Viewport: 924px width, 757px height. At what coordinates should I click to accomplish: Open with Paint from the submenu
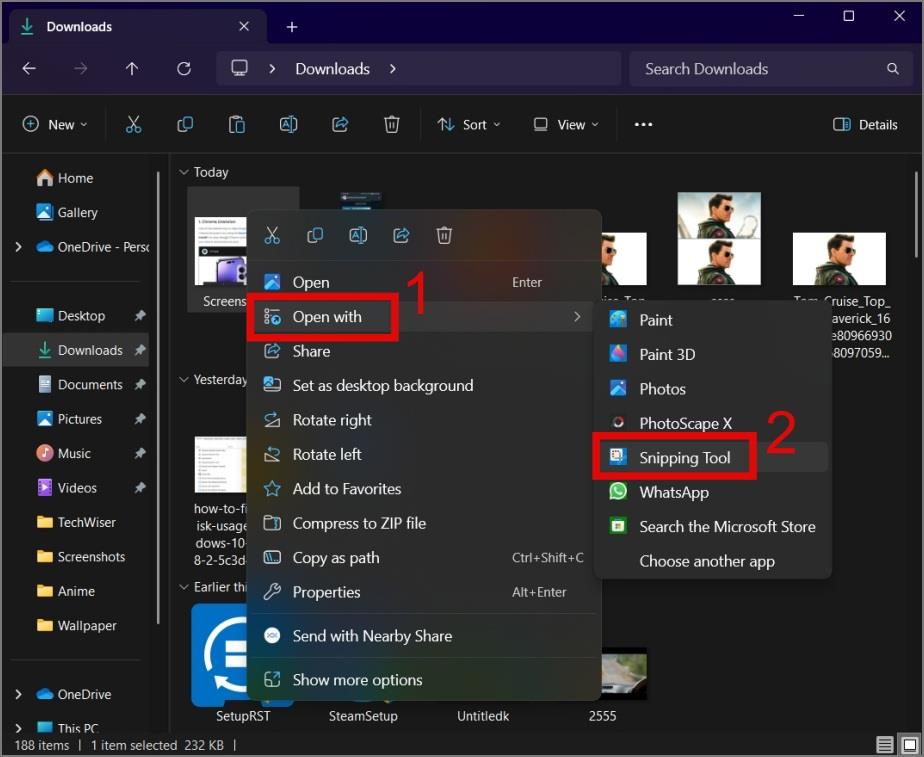[713, 320]
